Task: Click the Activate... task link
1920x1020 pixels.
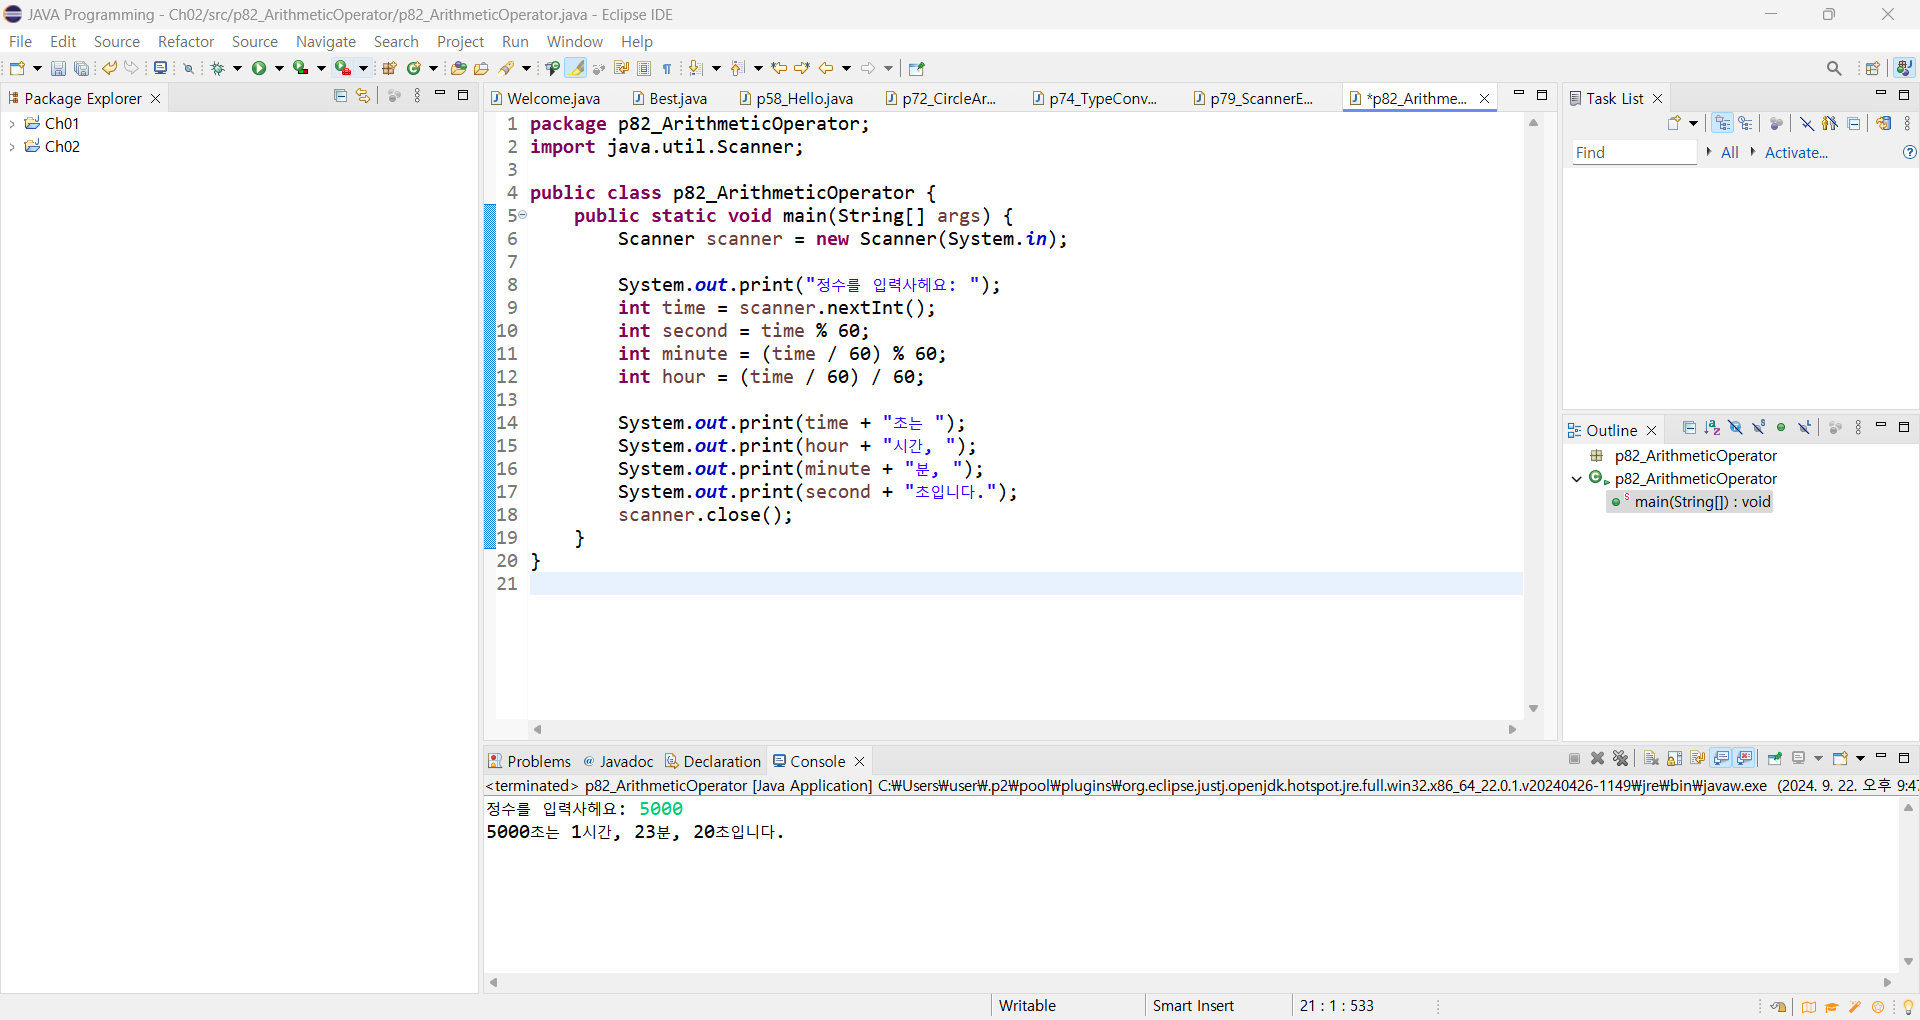Action: [1796, 152]
